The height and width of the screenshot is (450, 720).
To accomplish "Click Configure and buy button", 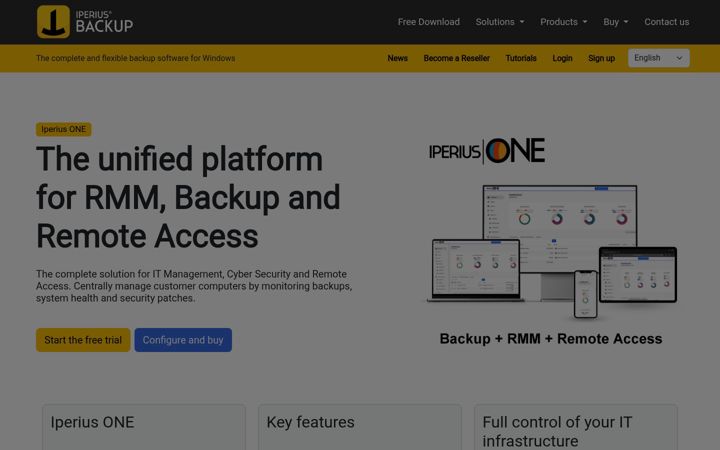I will click(183, 340).
